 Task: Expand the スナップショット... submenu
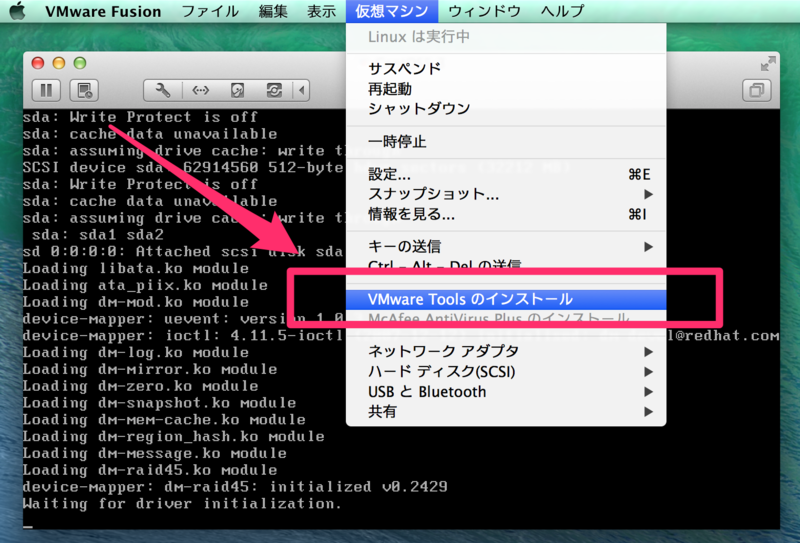click(506, 194)
